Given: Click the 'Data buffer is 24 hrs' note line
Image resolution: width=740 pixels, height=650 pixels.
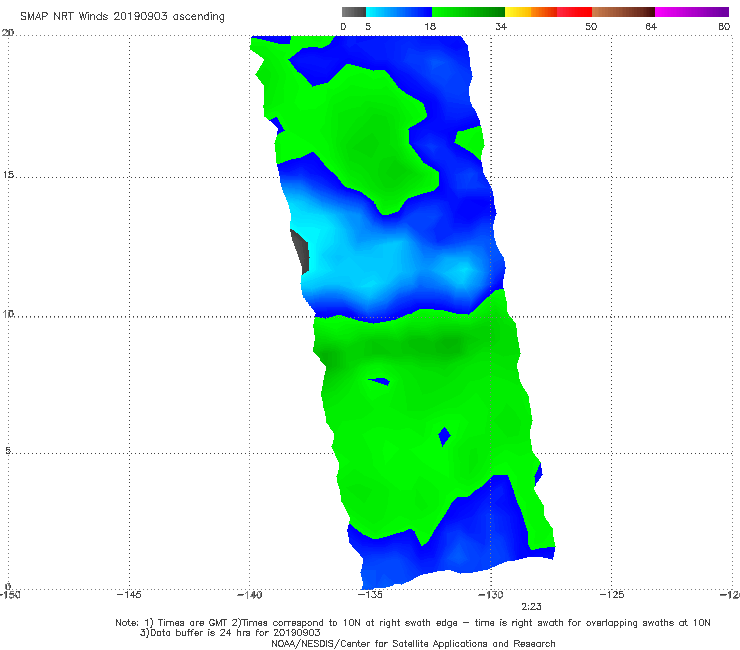Looking at the screenshot, I should [230, 633].
